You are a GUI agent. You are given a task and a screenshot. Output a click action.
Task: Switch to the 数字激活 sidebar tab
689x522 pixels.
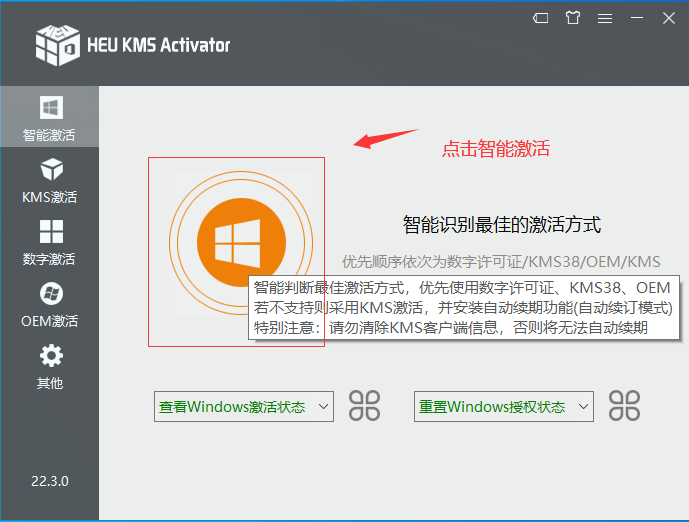49,242
